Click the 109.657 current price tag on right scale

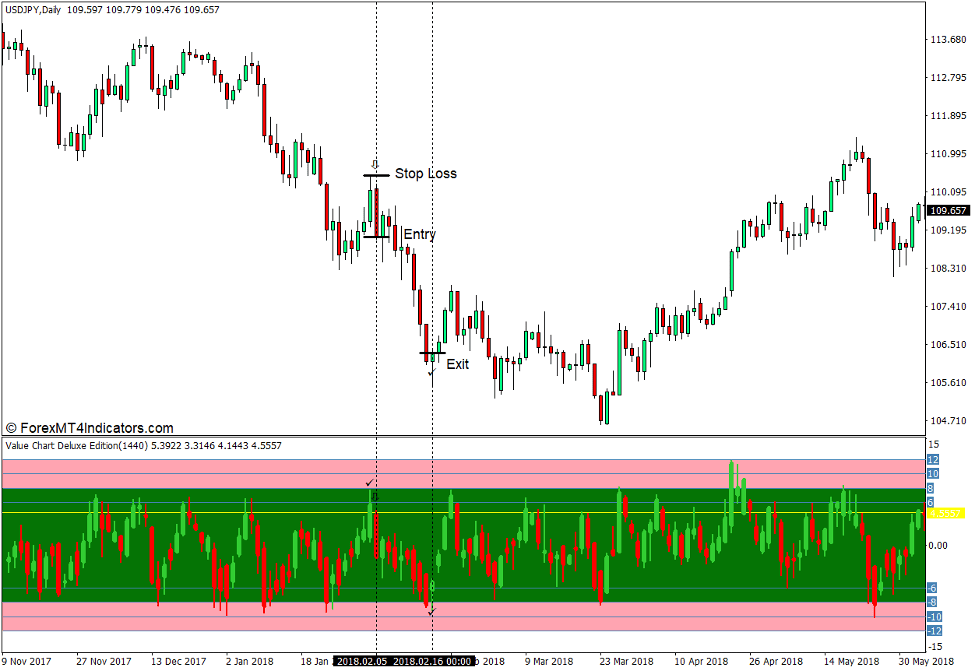[x=947, y=211]
